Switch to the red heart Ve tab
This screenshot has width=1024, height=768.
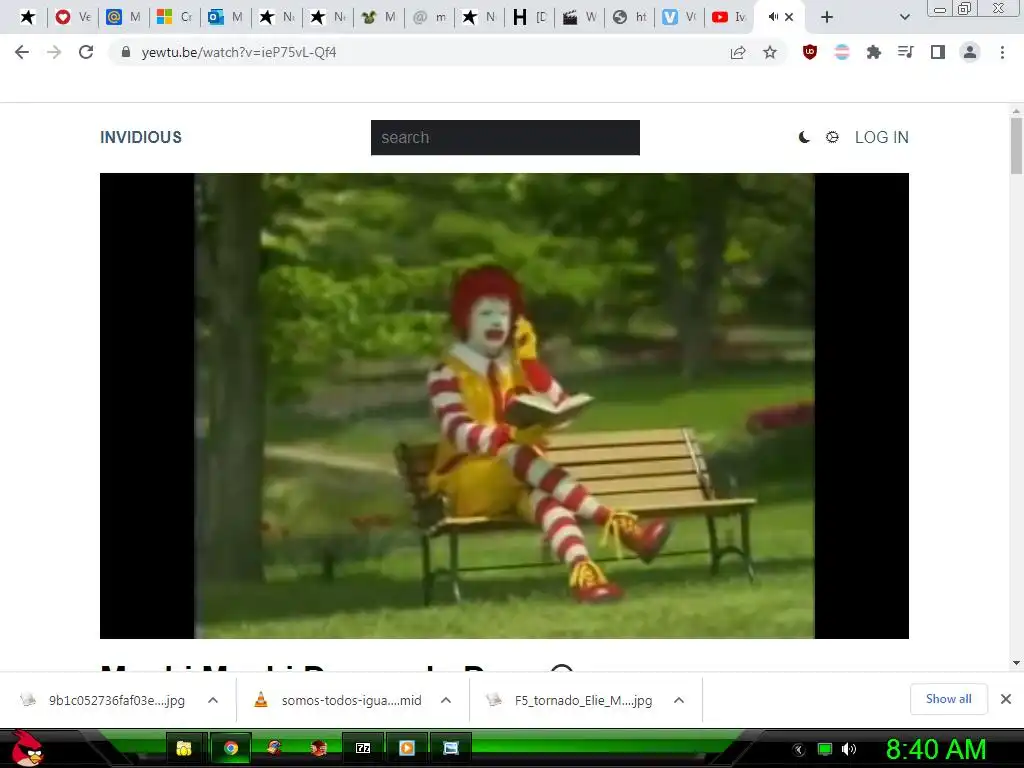(x=73, y=17)
